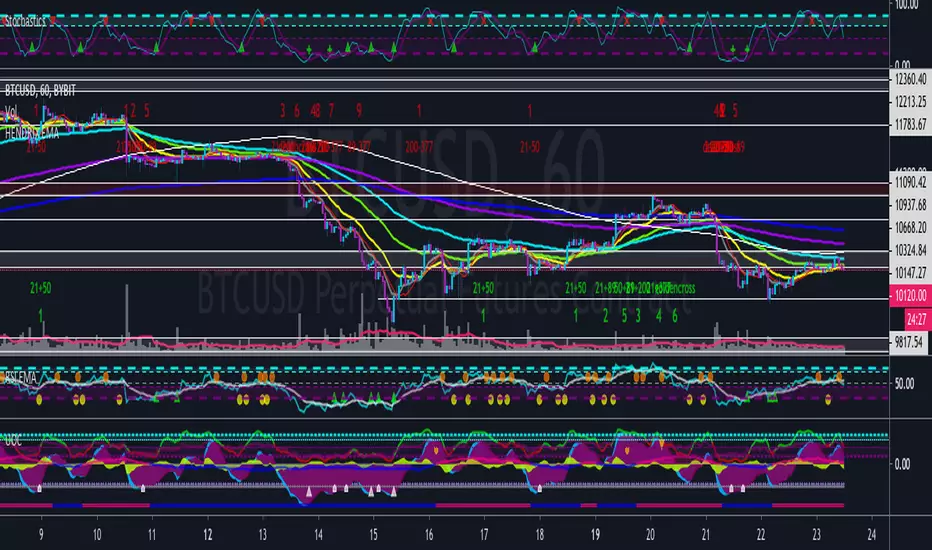This screenshot has height=550, width=932.
Task: Click date 12 on the time axis
Action: (207, 535)
